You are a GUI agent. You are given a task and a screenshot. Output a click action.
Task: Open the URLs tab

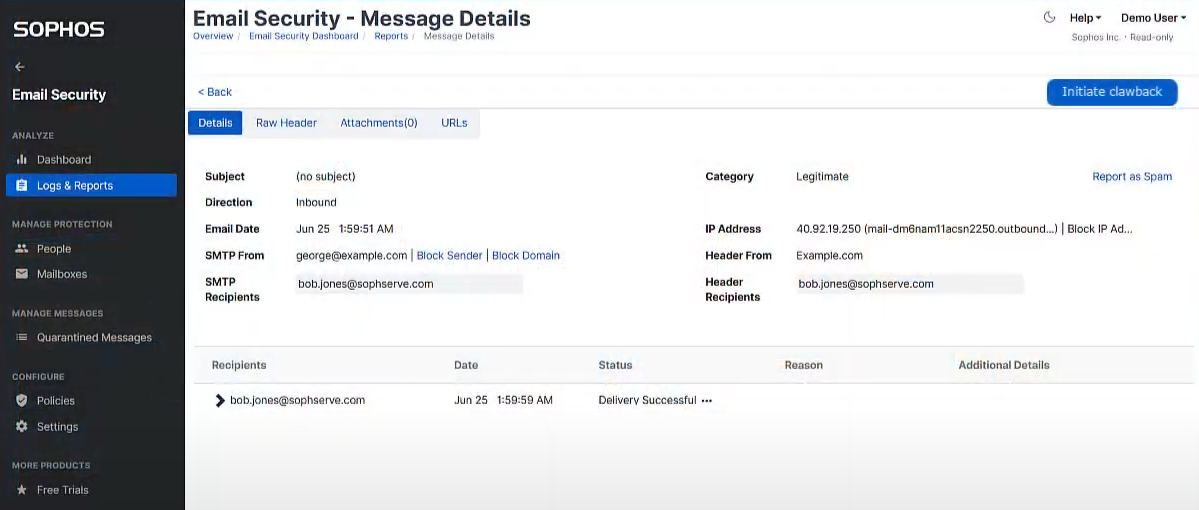click(x=454, y=123)
